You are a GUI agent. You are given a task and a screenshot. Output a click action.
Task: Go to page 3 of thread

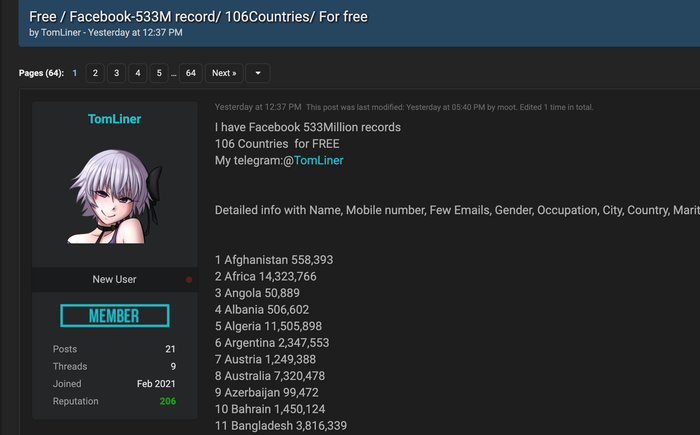[x=116, y=73]
